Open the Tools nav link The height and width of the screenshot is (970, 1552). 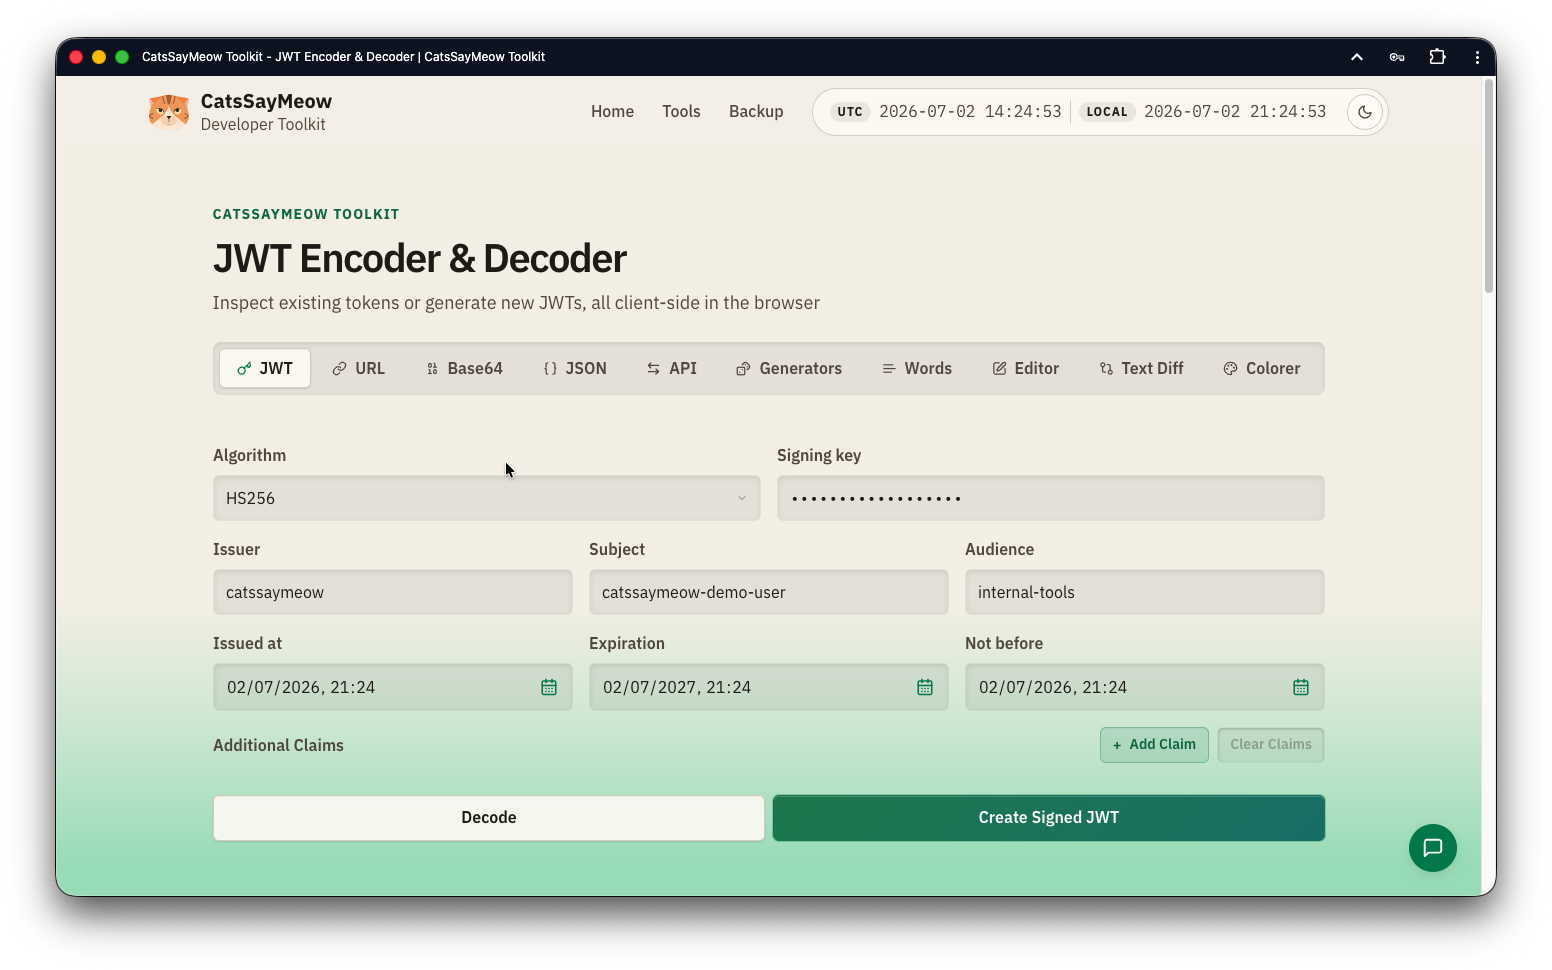pos(681,112)
